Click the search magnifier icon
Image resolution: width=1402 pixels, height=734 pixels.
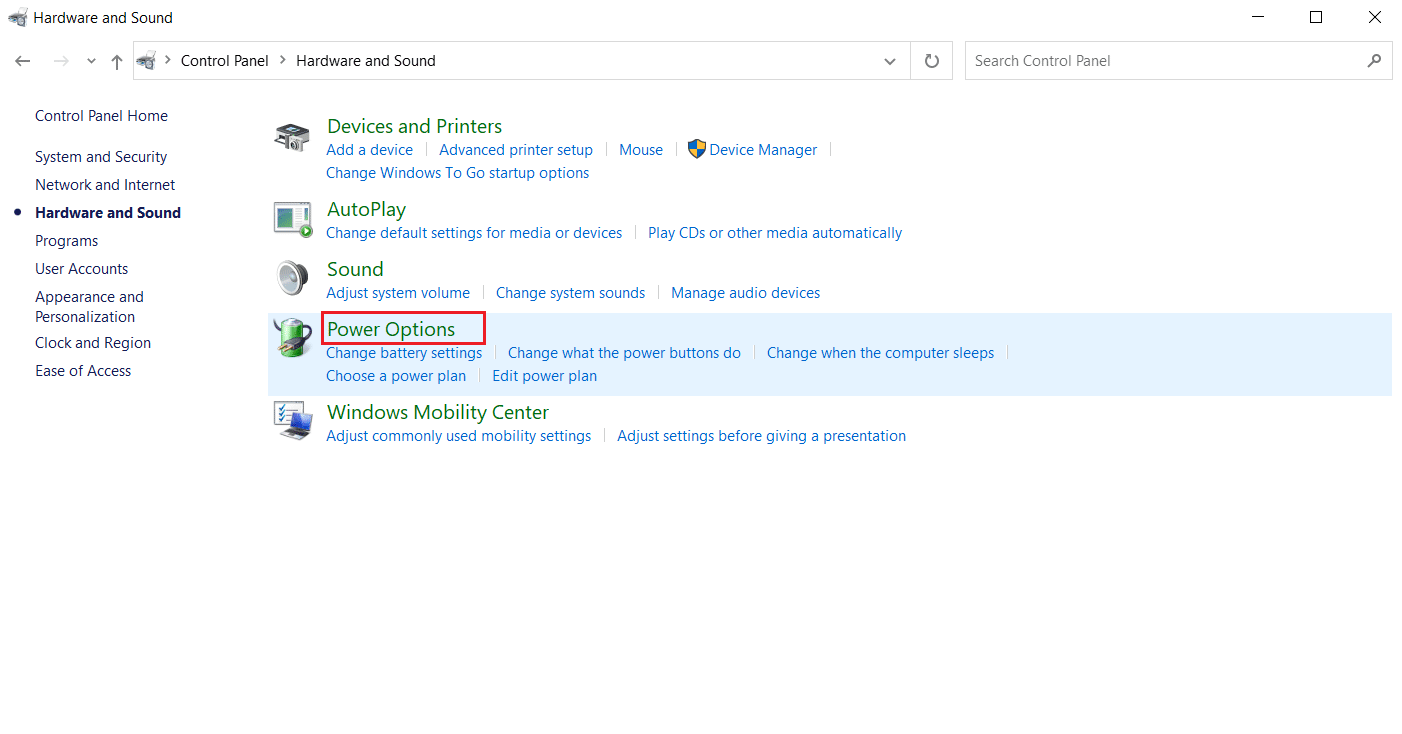click(1374, 61)
